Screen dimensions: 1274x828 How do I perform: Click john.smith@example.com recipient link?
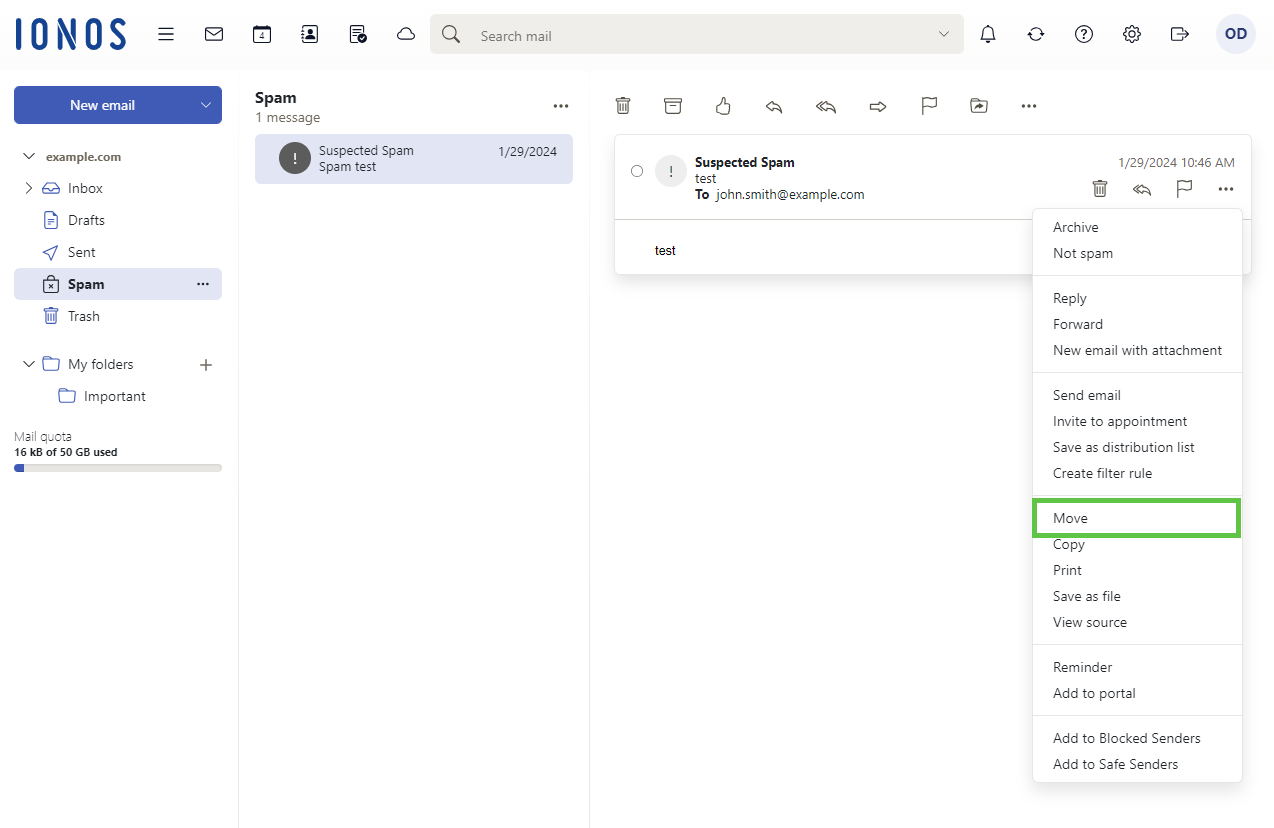point(790,194)
